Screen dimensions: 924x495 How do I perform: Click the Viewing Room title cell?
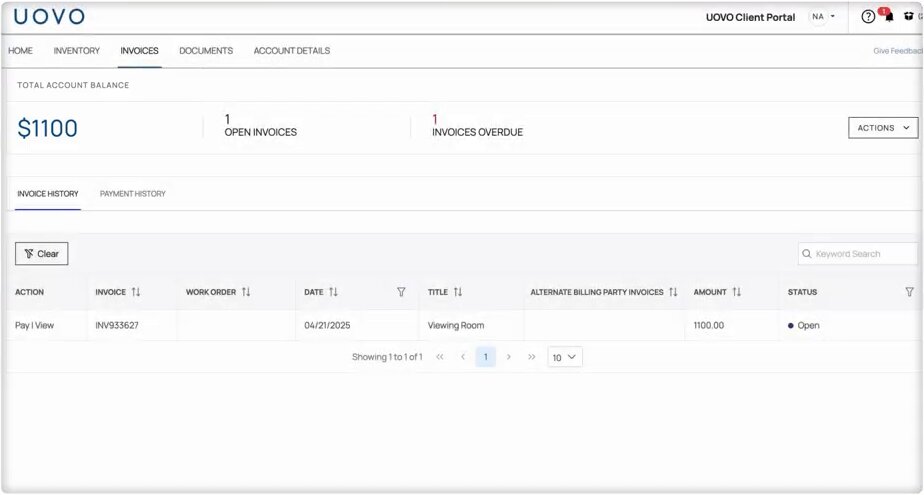[x=456, y=325]
